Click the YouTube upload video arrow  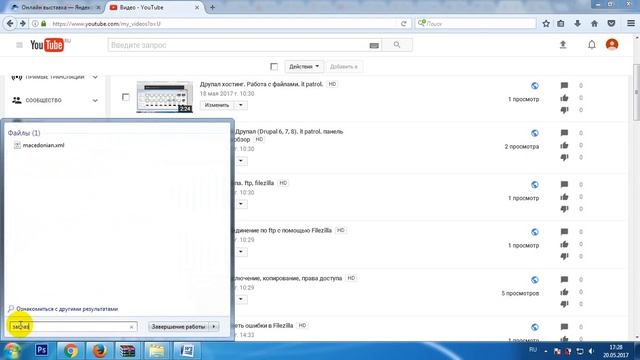click(x=563, y=44)
